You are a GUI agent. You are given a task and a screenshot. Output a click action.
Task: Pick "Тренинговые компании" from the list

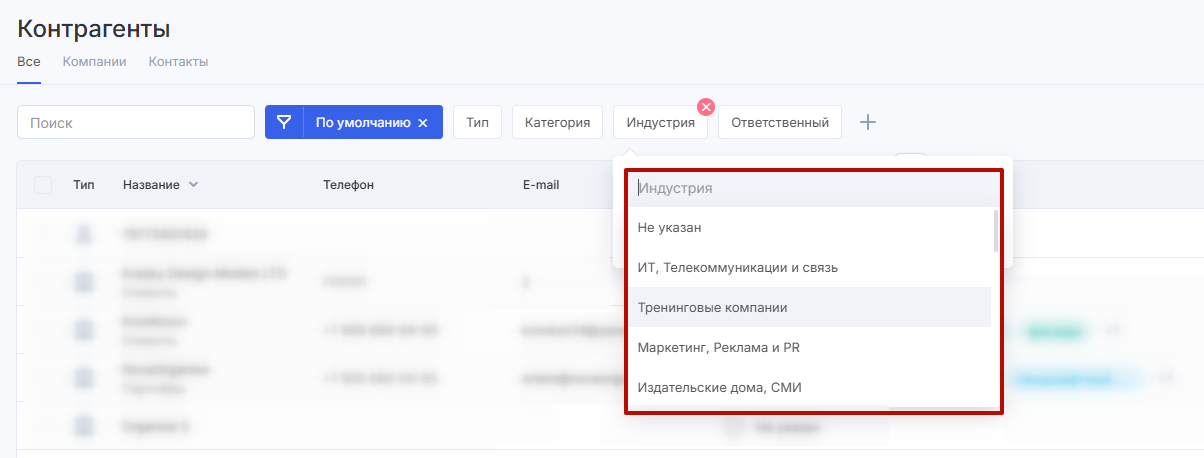coord(712,307)
